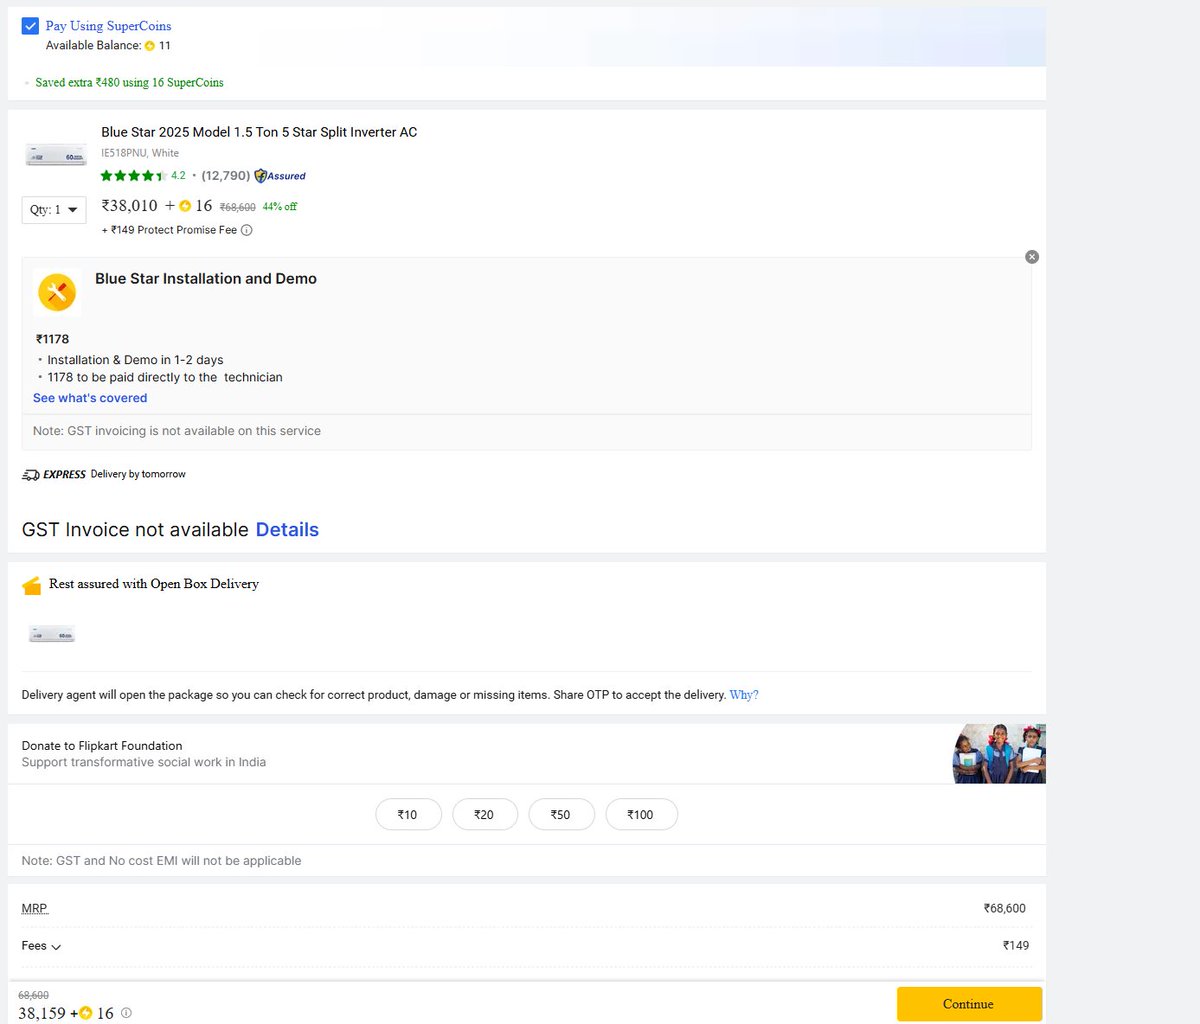Click the SuperCoin icon in bottom total
The width and height of the screenshot is (1200, 1024).
click(86, 1013)
